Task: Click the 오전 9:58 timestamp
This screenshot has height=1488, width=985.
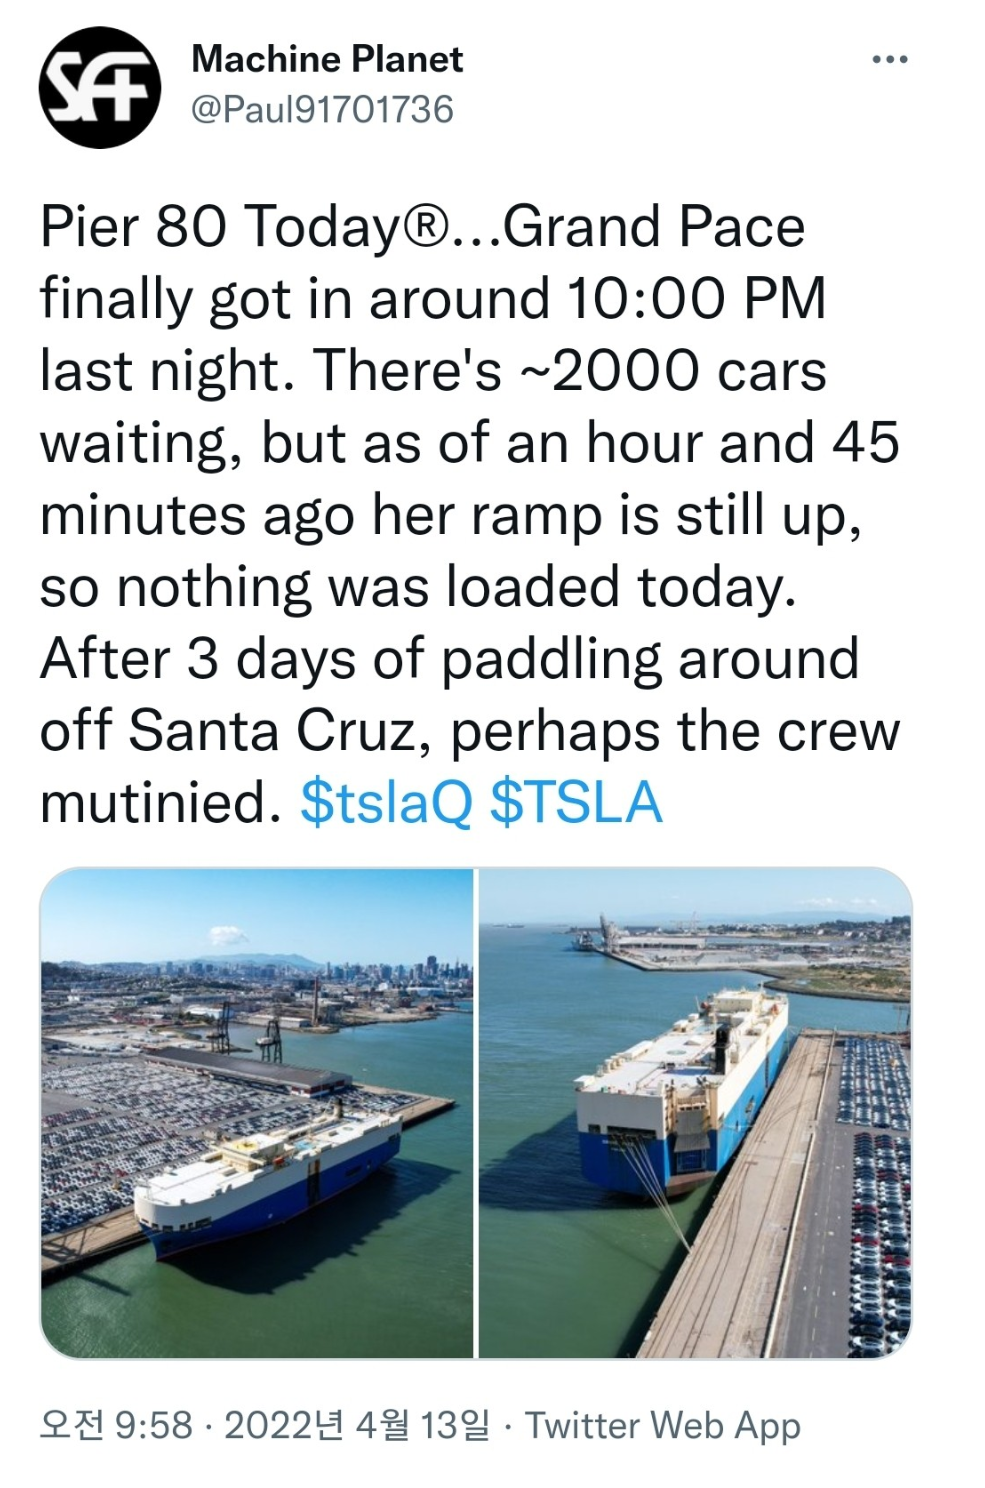Action: point(116,1425)
